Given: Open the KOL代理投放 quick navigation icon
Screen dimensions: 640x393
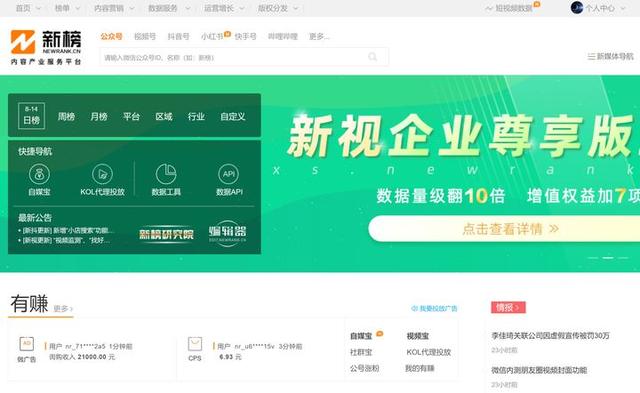Looking at the screenshot, I should click(x=102, y=174).
